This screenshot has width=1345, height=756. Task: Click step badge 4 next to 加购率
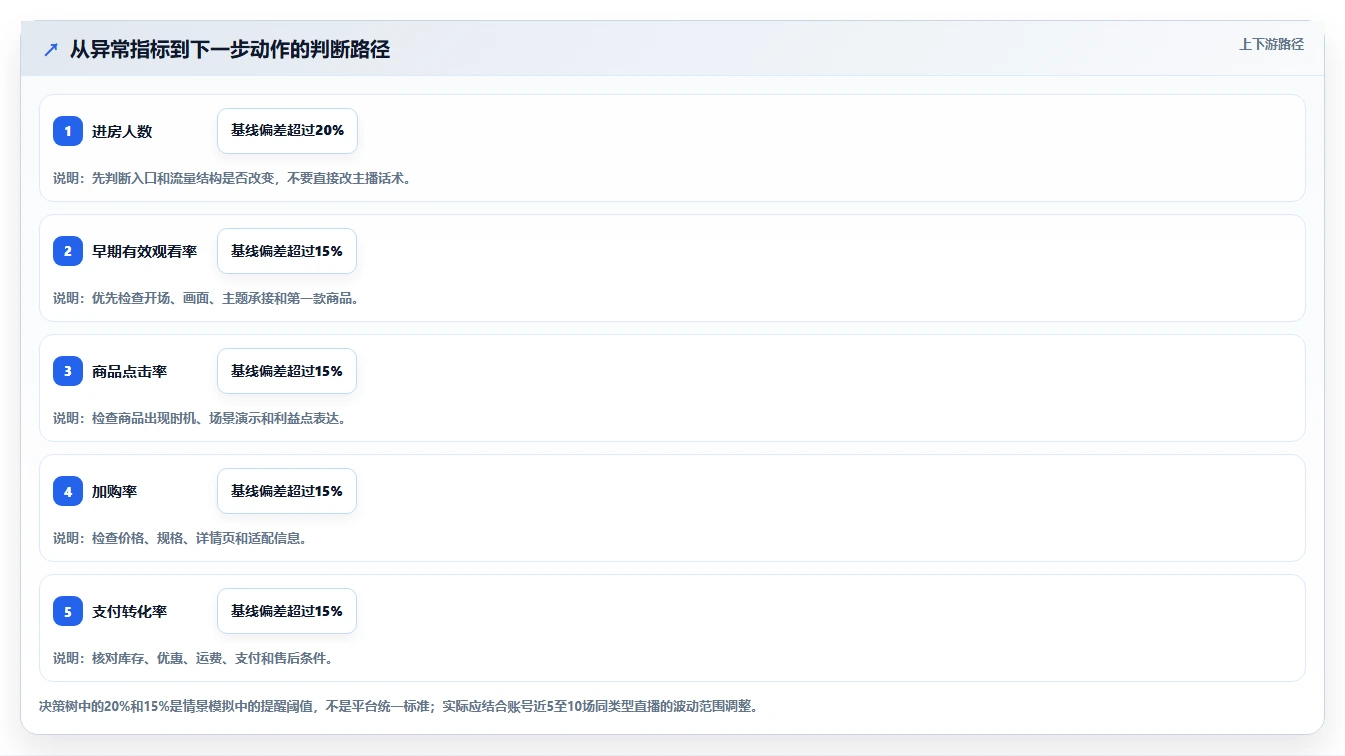[x=68, y=491]
